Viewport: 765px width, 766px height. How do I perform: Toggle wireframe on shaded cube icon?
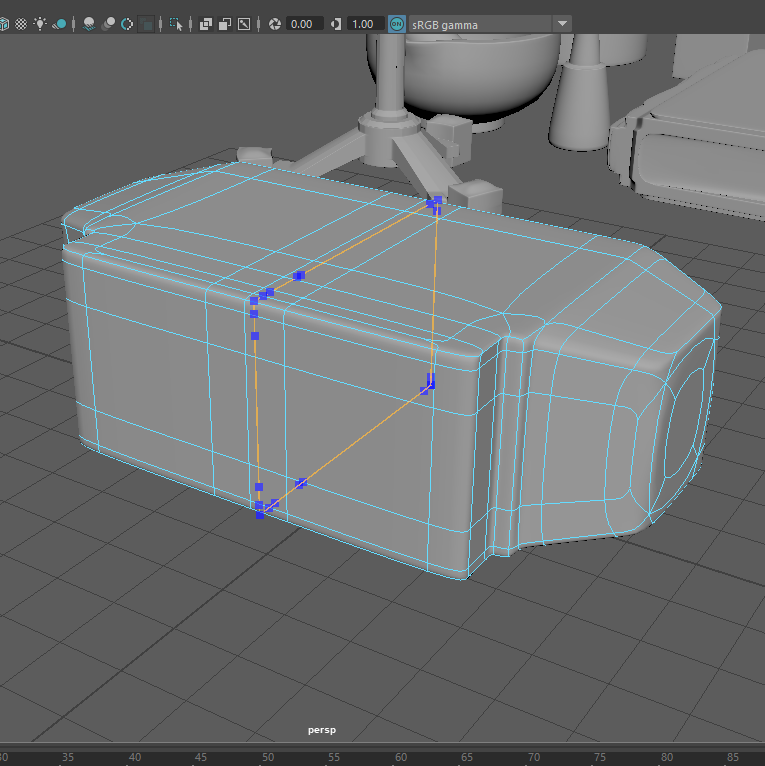pos(4,23)
